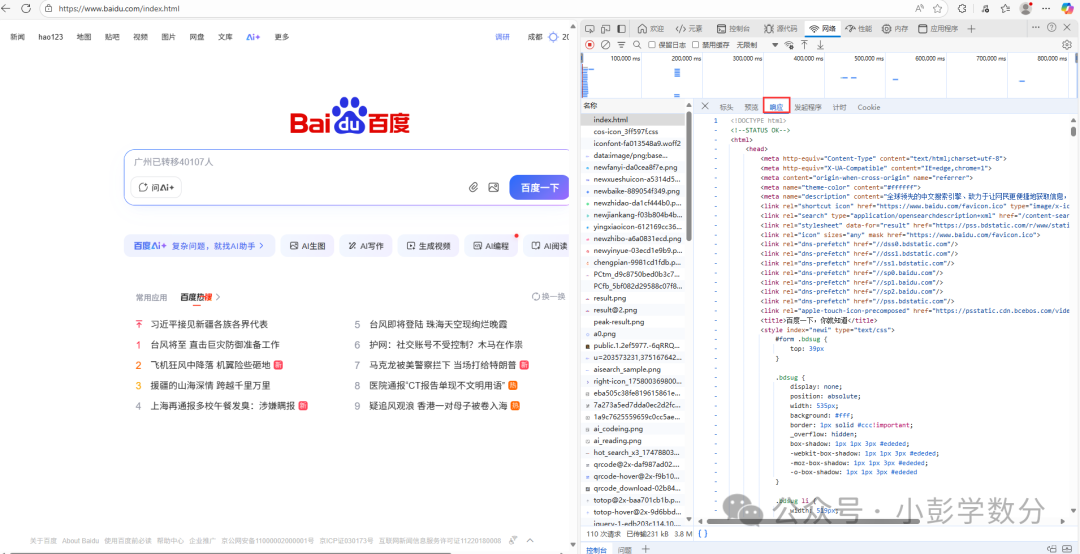Select request cos-icon_3ff597f.css in network list
1080x554 pixels.
tap(626, 131)
